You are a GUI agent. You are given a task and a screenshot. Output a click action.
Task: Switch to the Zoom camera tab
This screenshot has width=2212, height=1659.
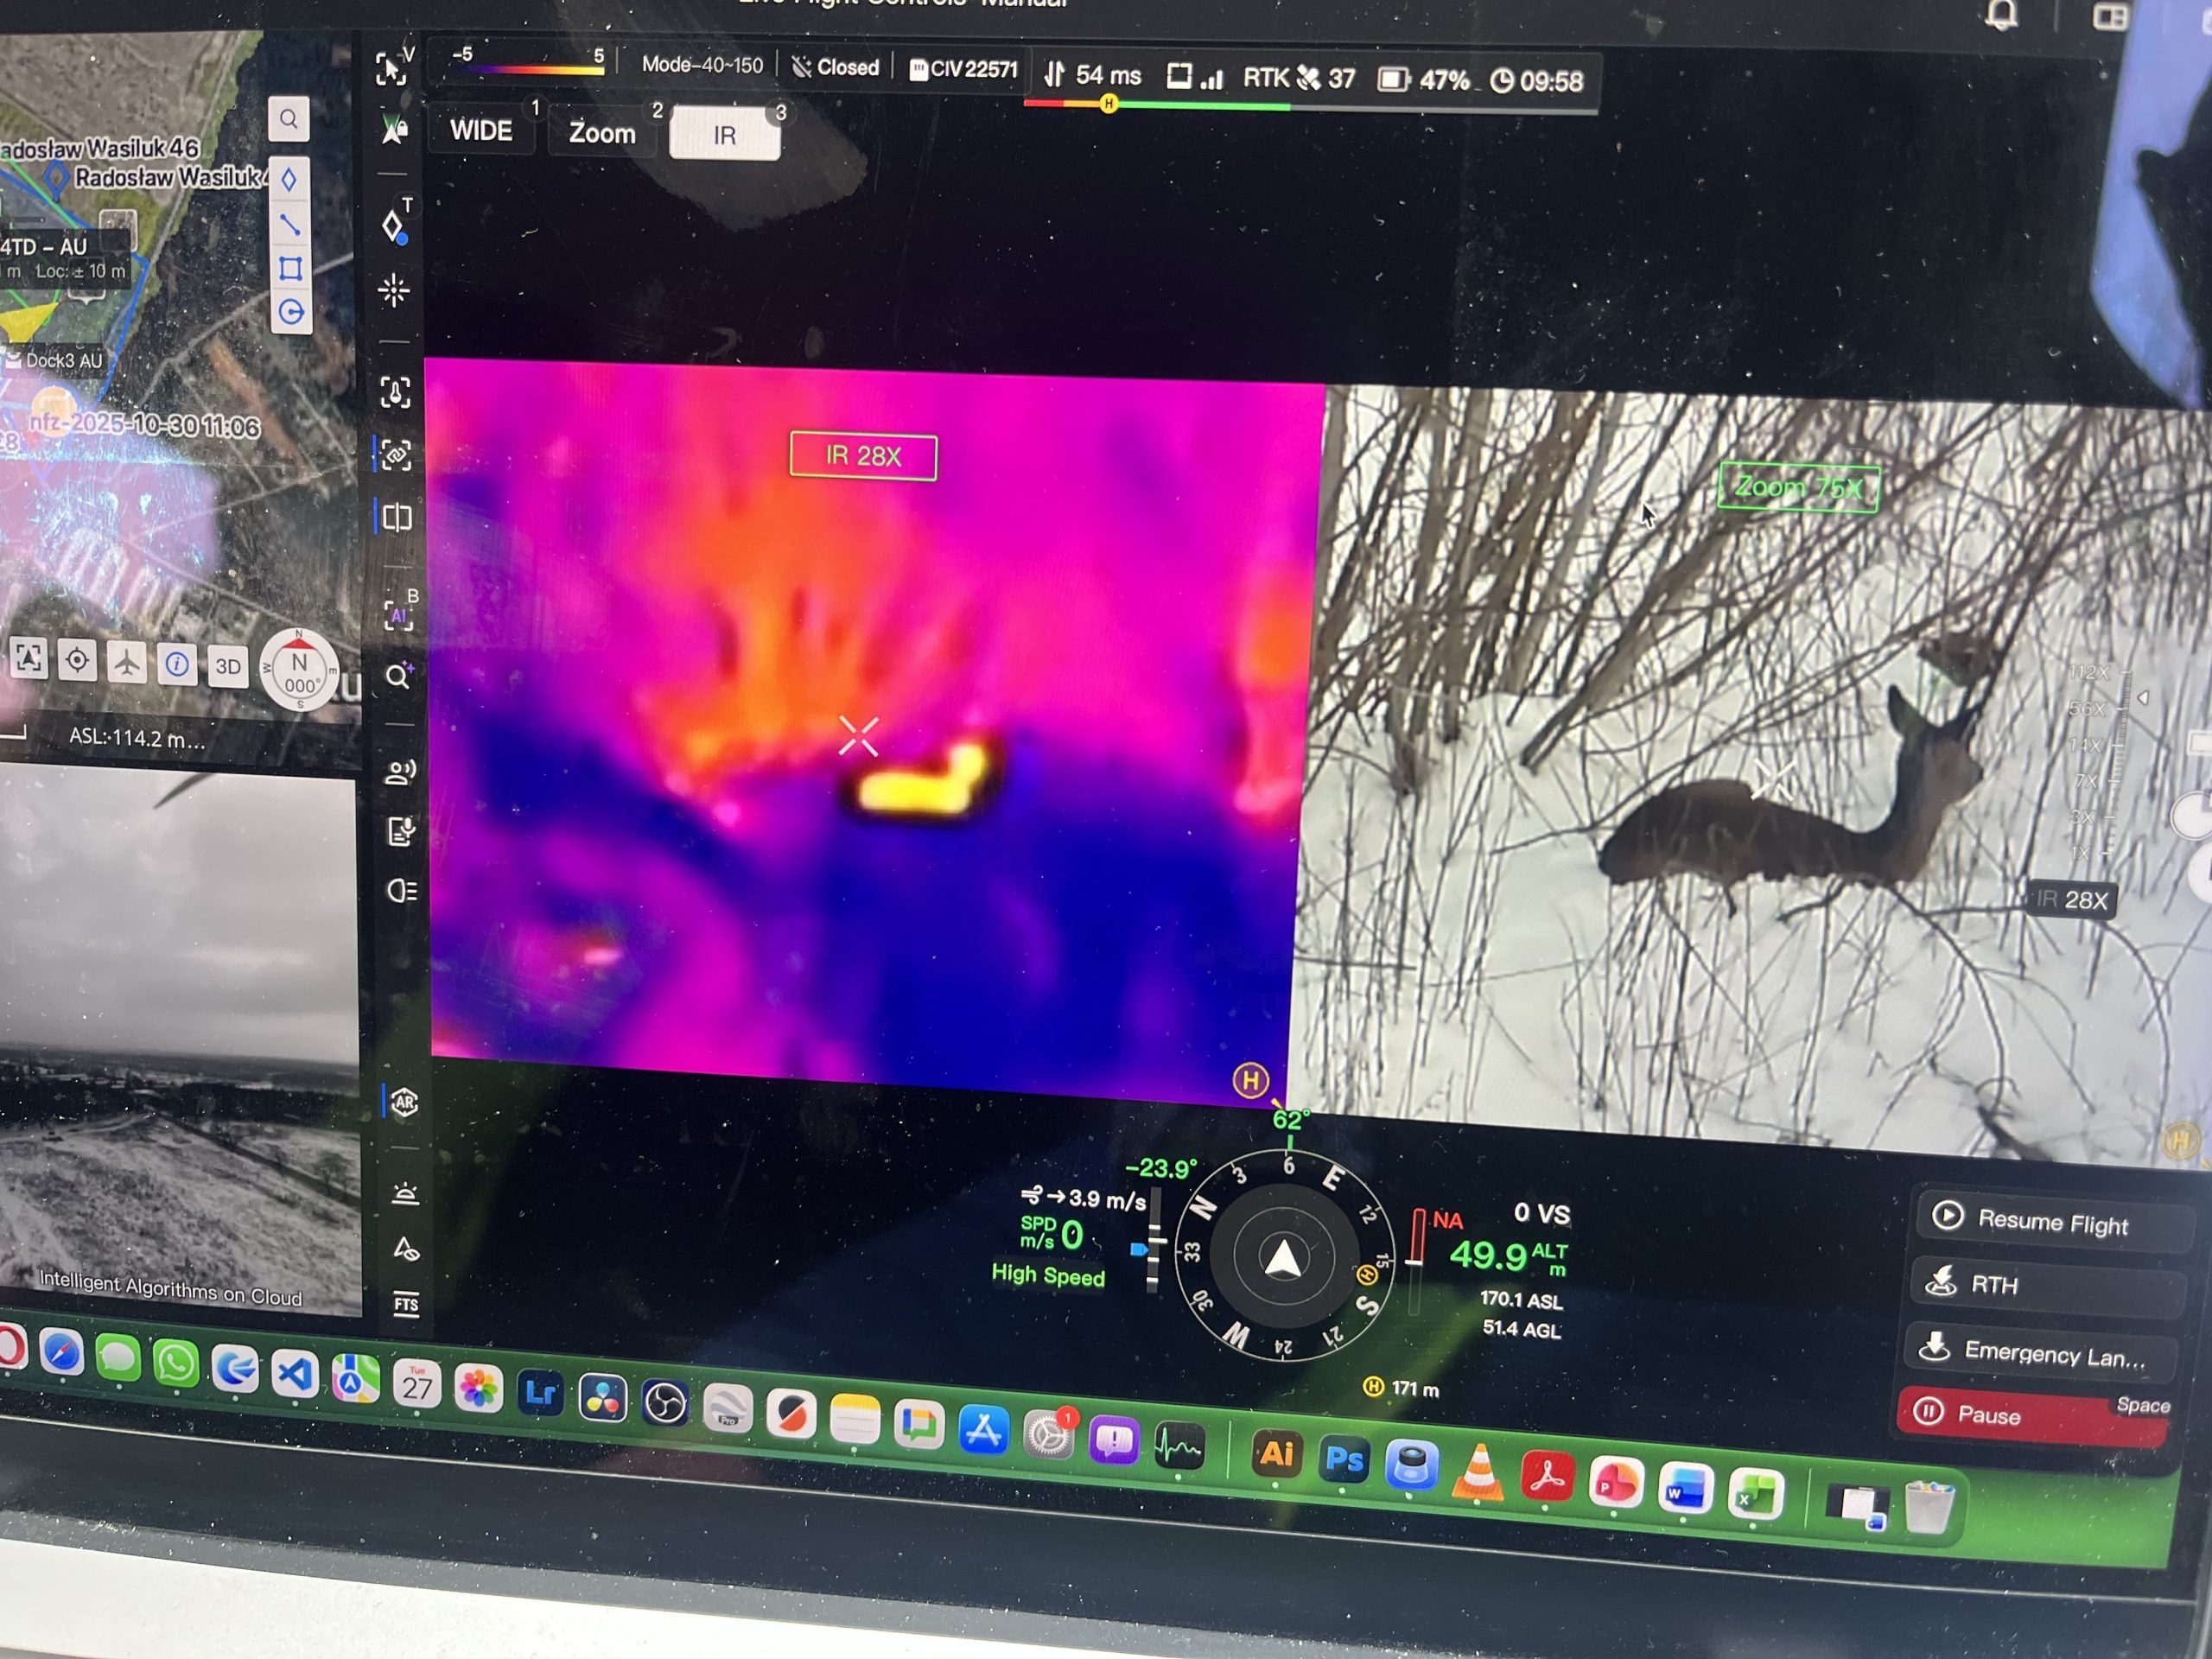602,133
